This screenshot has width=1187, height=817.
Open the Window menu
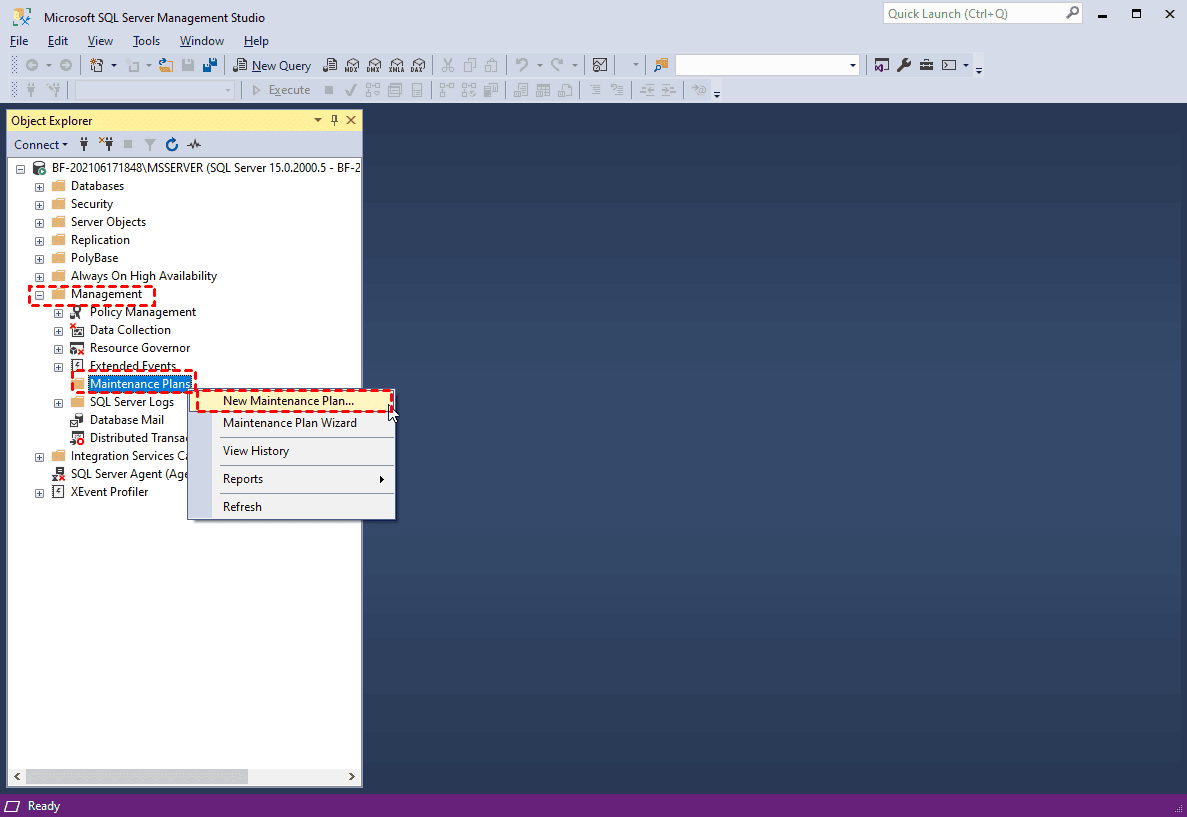201,41
